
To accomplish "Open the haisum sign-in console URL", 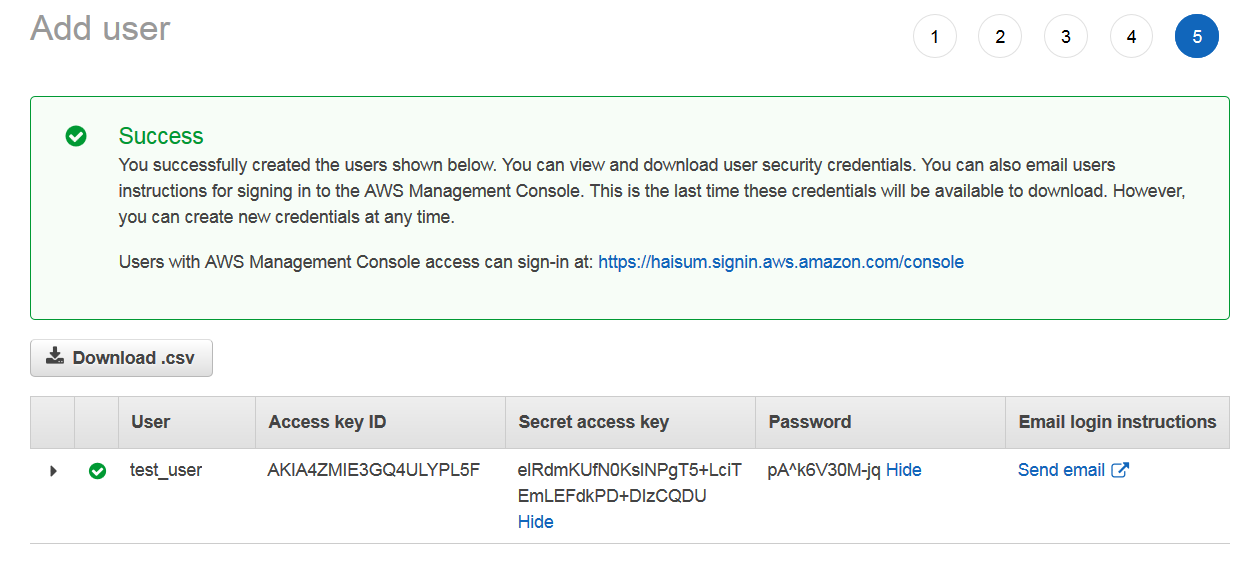I will point(781,262).
